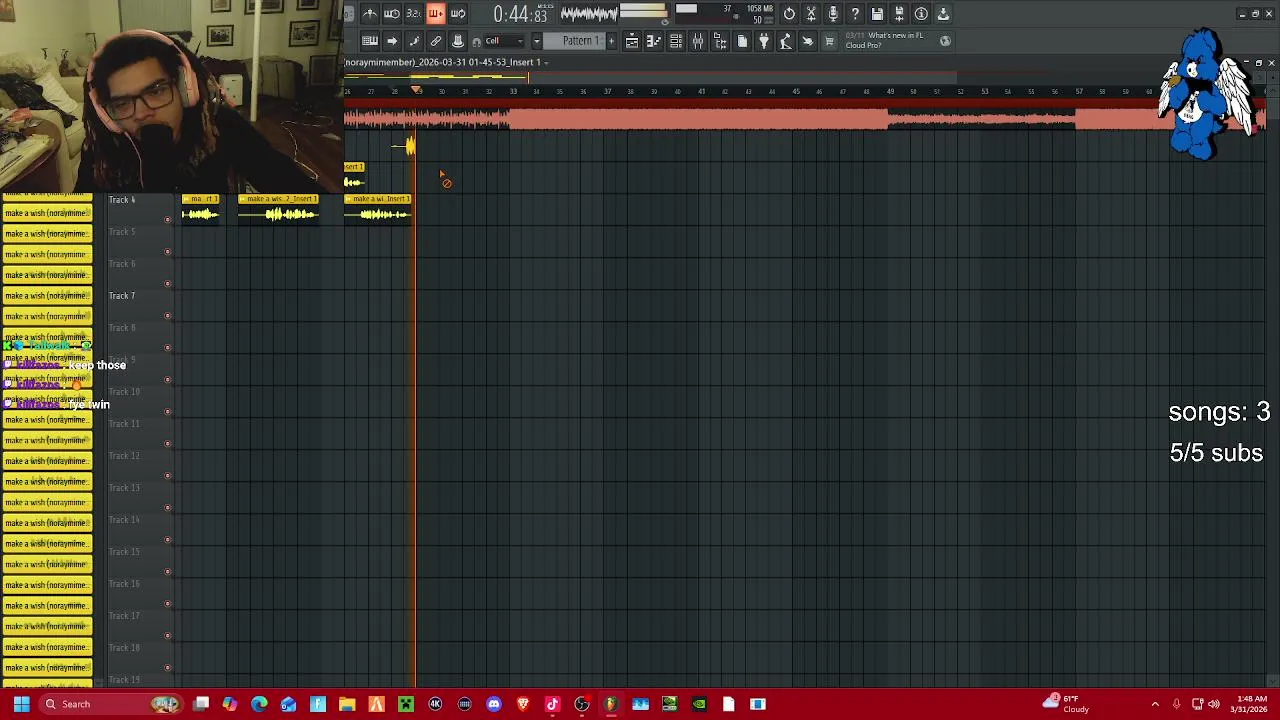This screenshot has width=1280, height=720.
Task: Click the floppy disk save icon
Action: pyautogui.click(x=877, y=14)
